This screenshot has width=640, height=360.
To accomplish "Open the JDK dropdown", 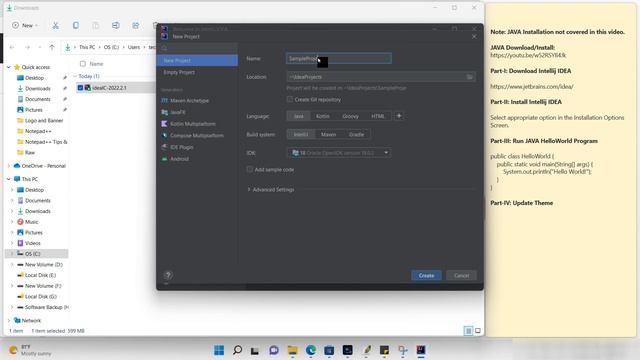I will click(339, 153).
